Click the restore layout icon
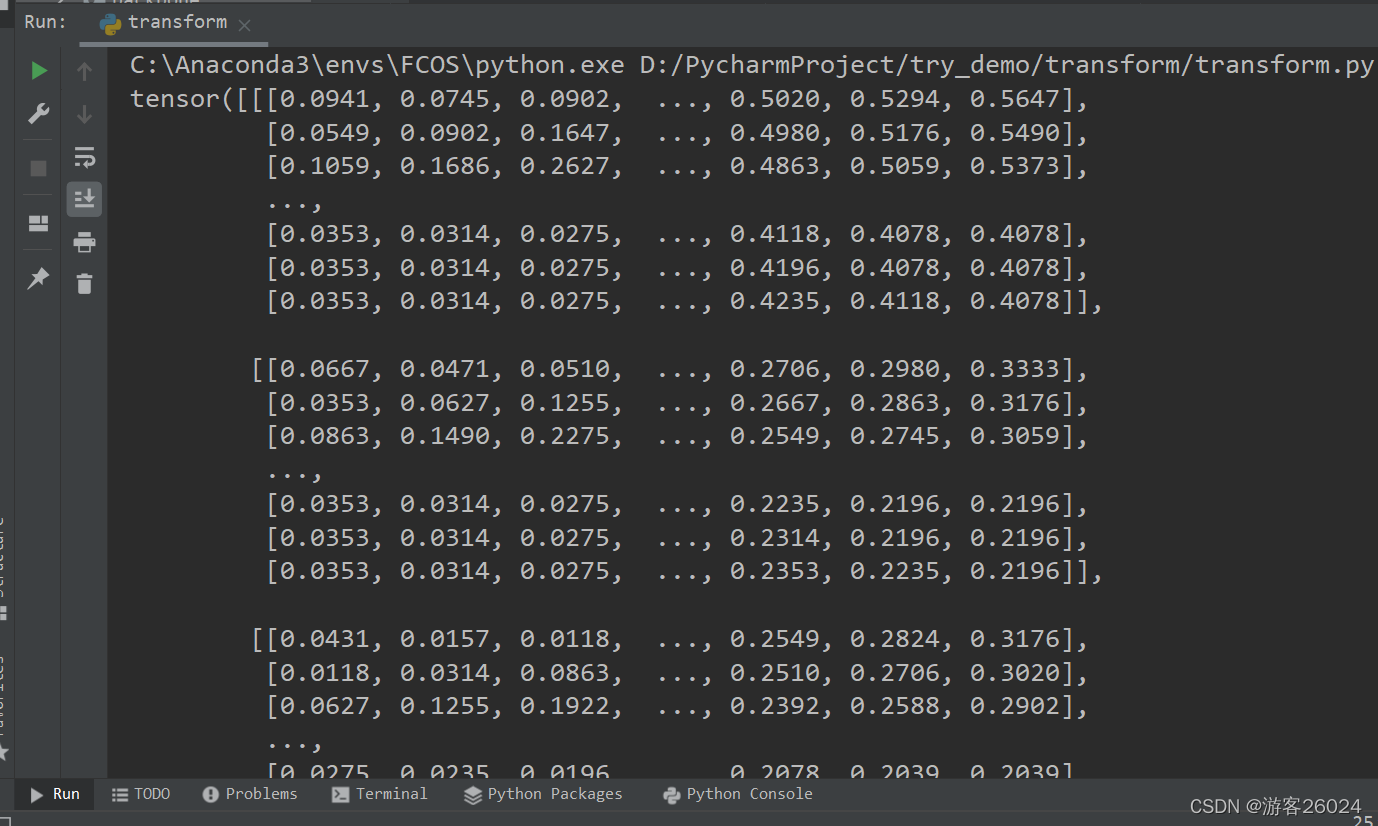The image size is (1378, 826). click(39, 223)
